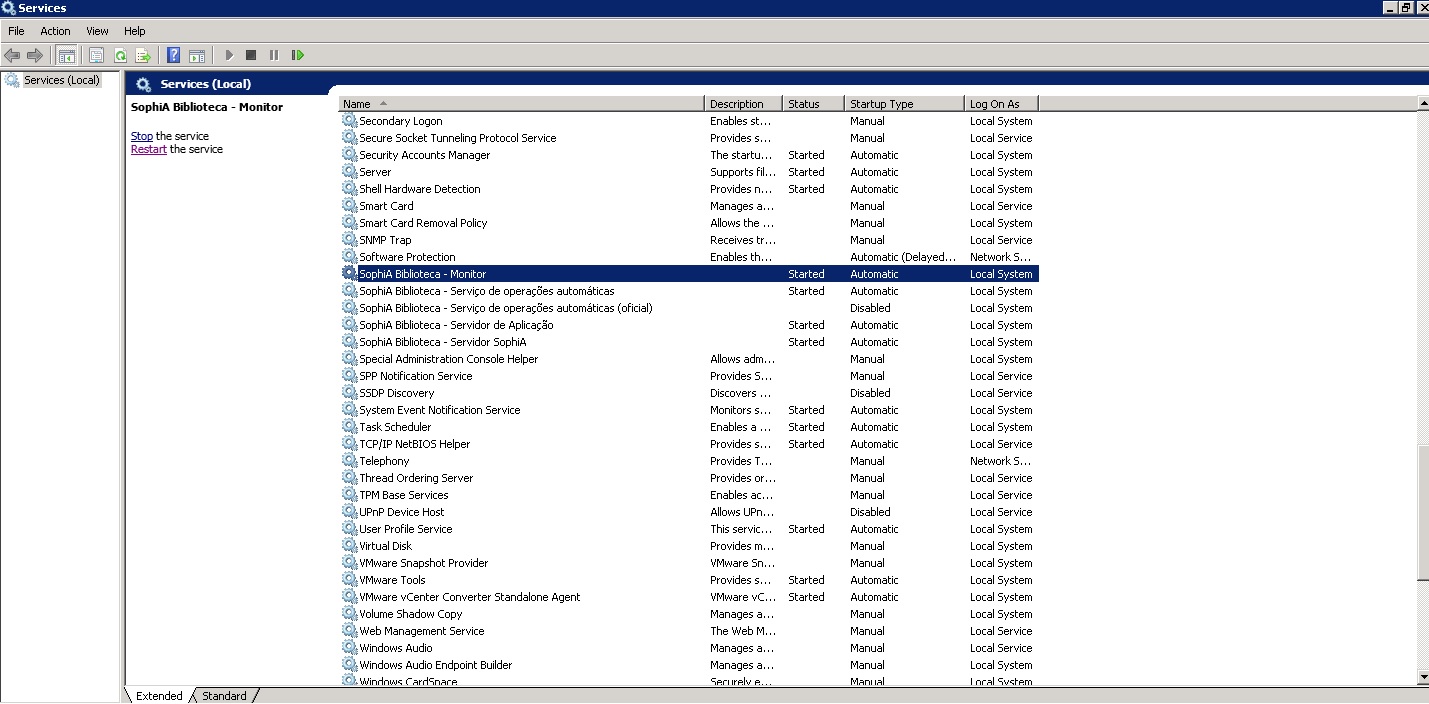Click gear icon beside Telephony service
This screenshot has width=1429, height=704.
point(349,461)
